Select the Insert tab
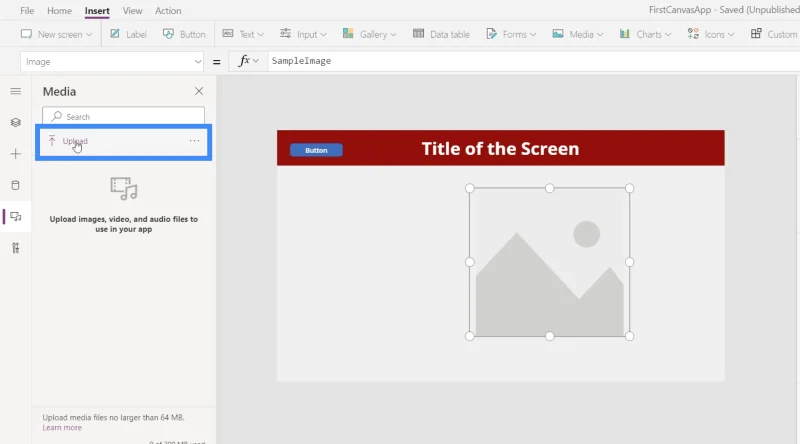Screen dimensions: 800x444 pyautogui.click(x=97, y=11)
